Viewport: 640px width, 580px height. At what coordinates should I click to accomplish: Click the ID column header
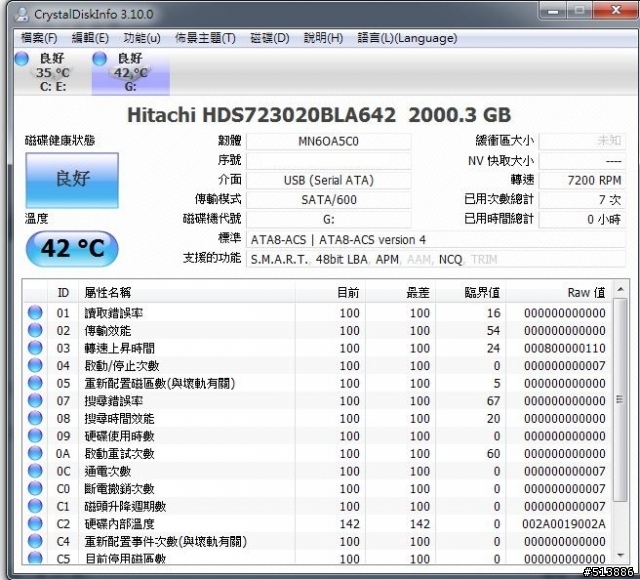(x=63, y=293)
